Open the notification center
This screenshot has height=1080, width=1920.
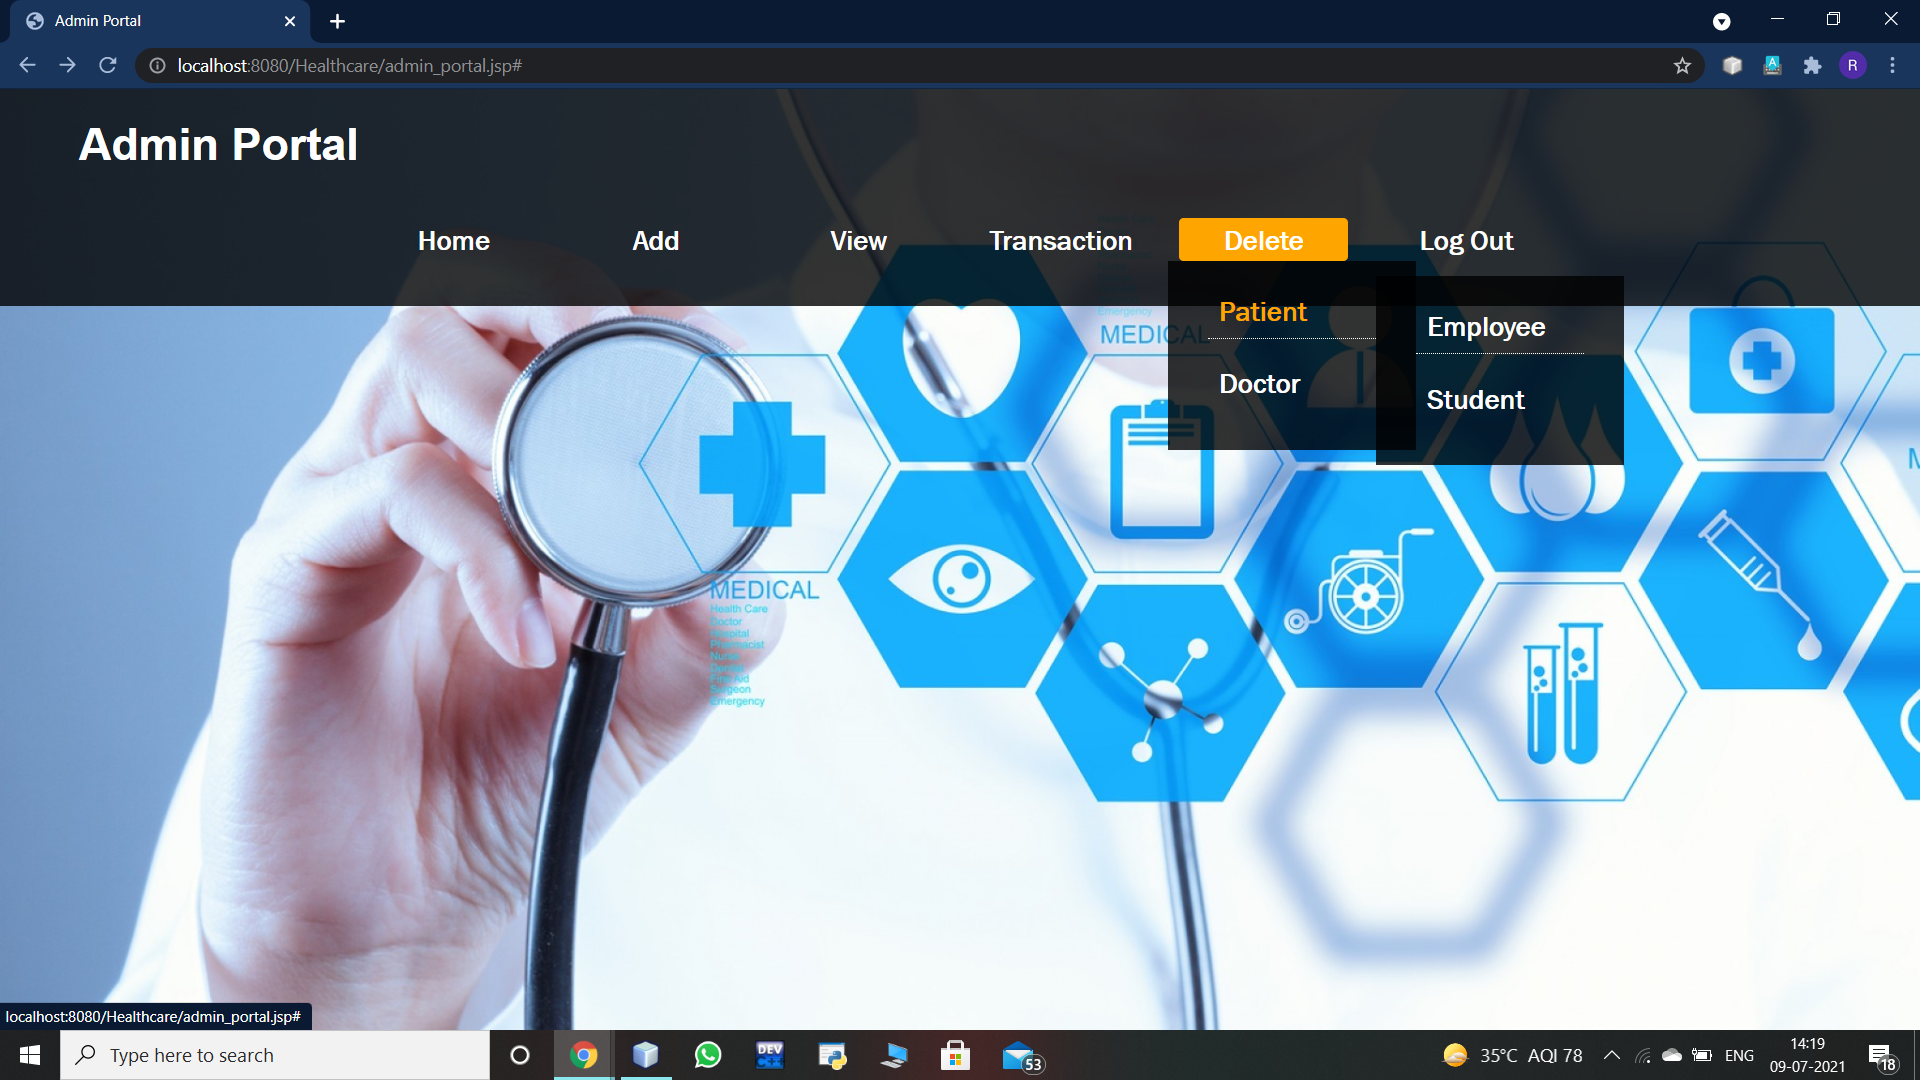[x=1882, y=1056]
